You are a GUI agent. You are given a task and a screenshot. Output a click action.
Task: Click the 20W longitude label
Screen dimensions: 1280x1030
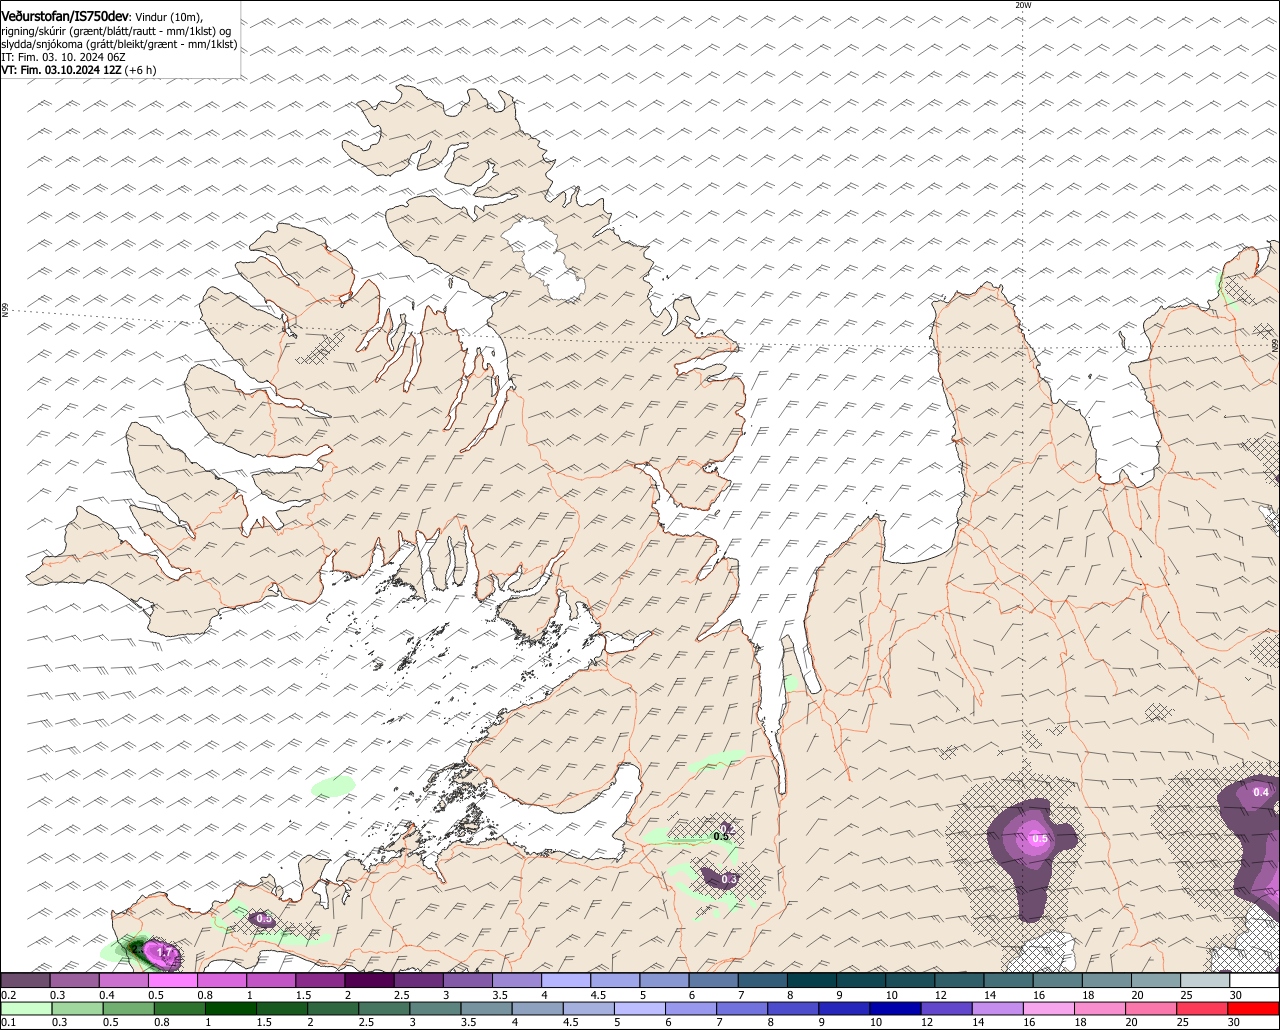tap(1023, 6)
